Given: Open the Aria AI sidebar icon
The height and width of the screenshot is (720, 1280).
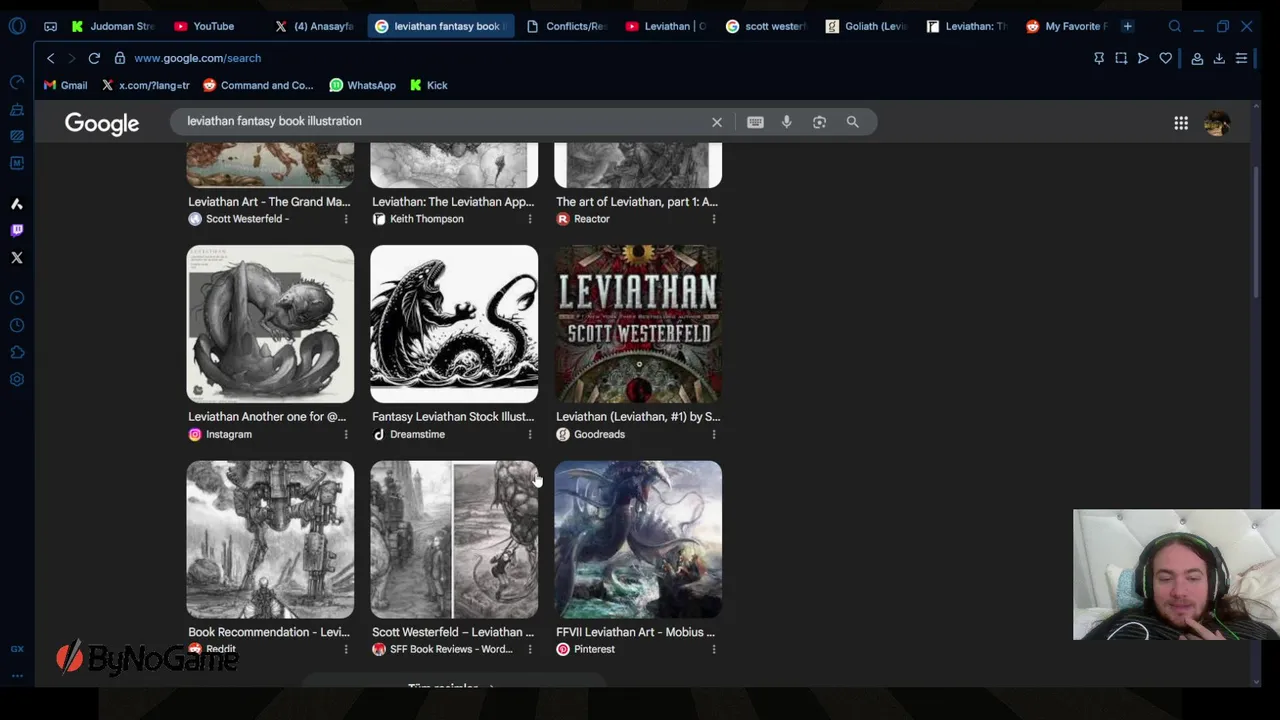Looking at the screenshot, I should (x=17, y=204).
